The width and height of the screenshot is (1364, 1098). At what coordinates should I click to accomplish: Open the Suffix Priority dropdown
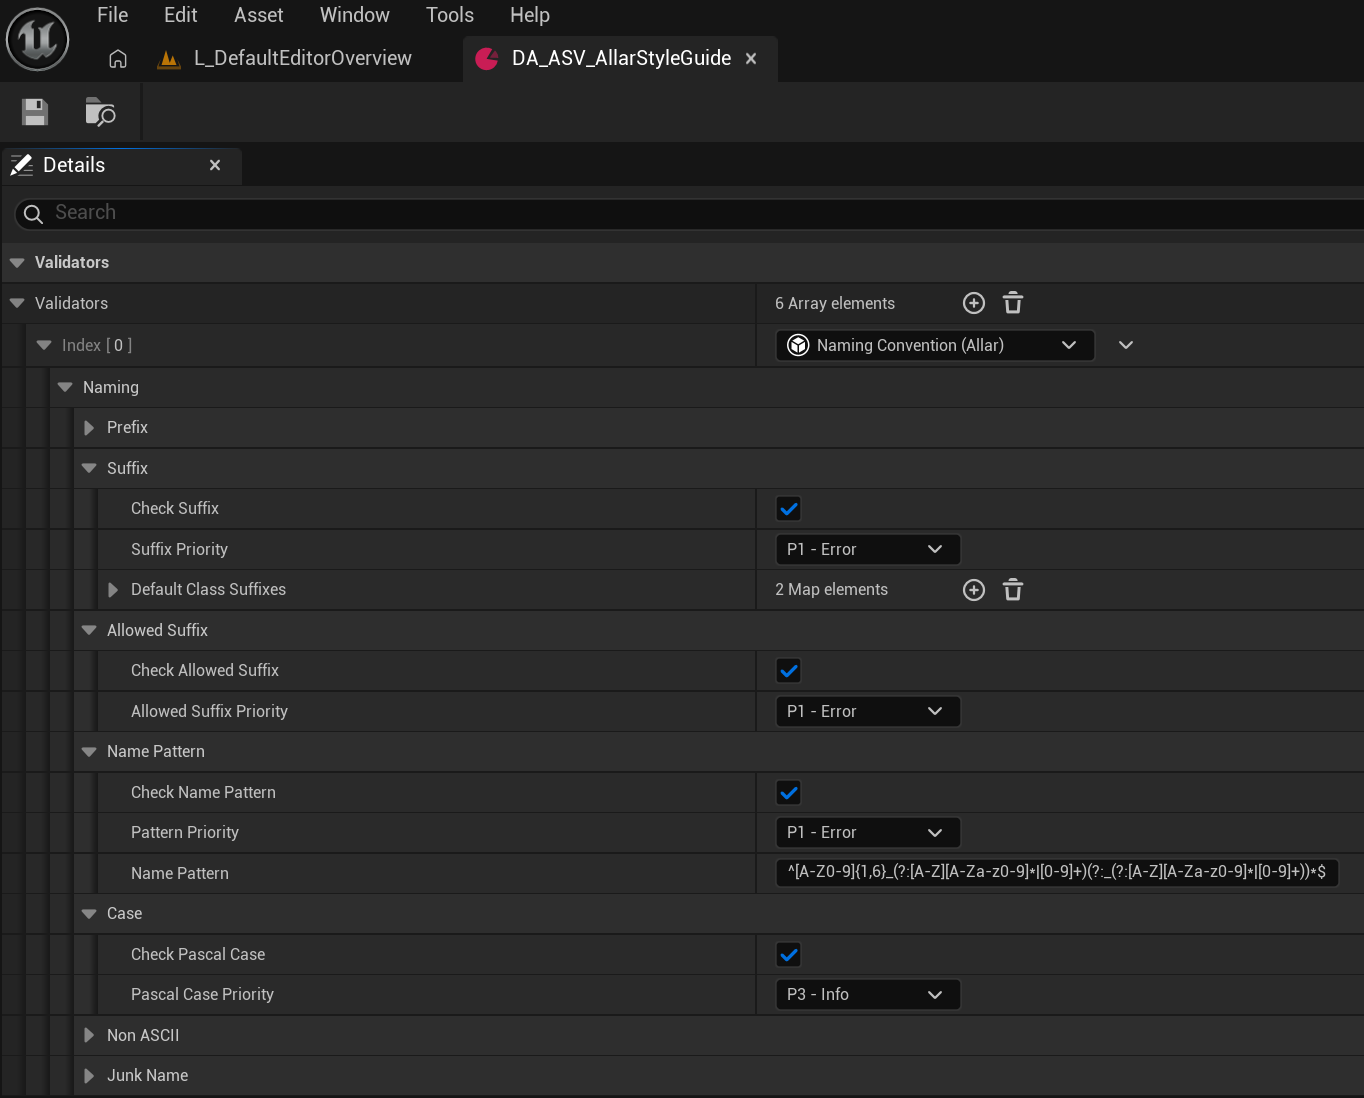(x=868, y=549)
